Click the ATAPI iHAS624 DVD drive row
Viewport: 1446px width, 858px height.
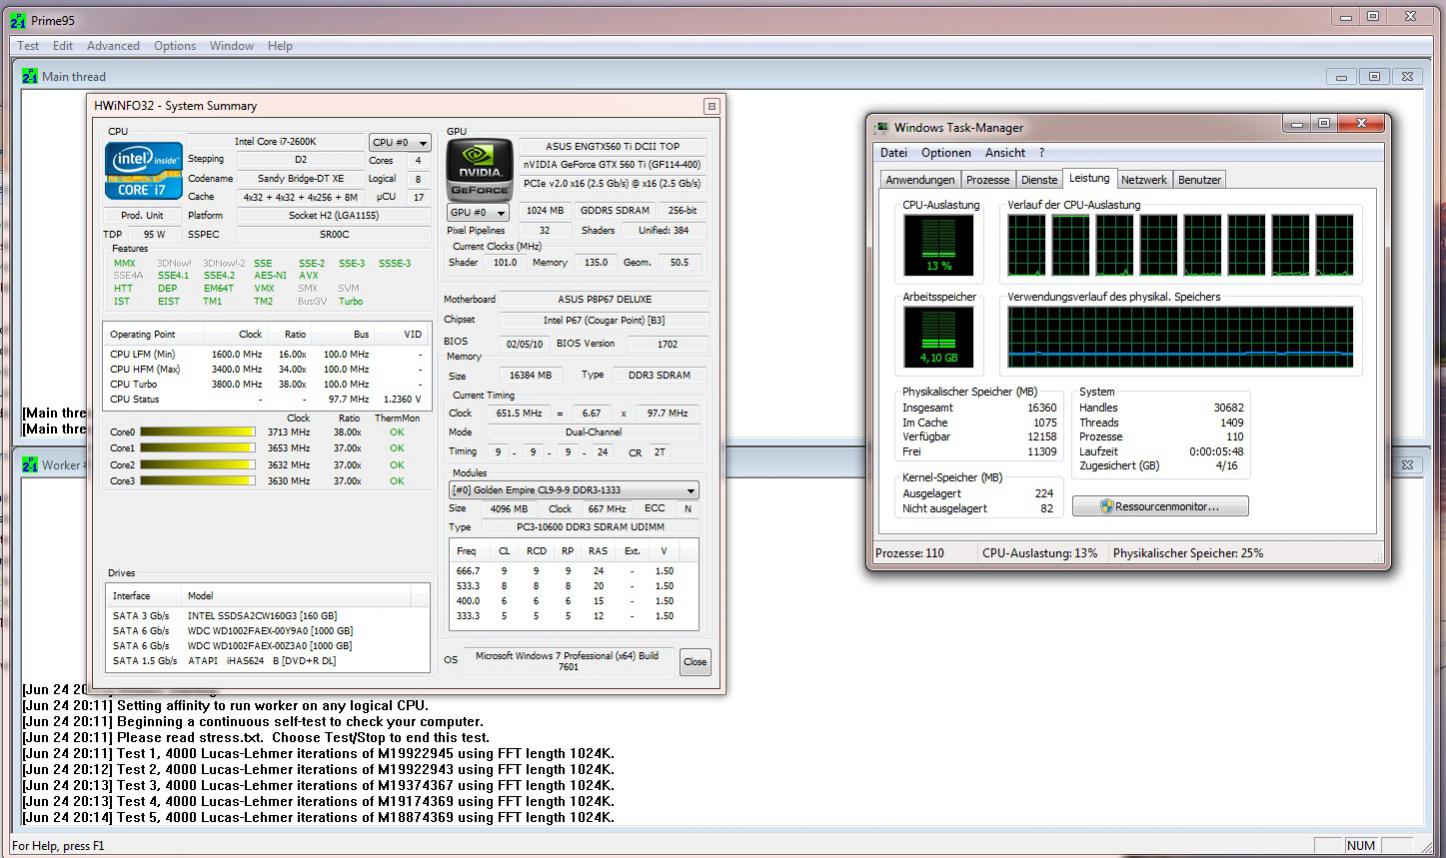tap(268, 661)
